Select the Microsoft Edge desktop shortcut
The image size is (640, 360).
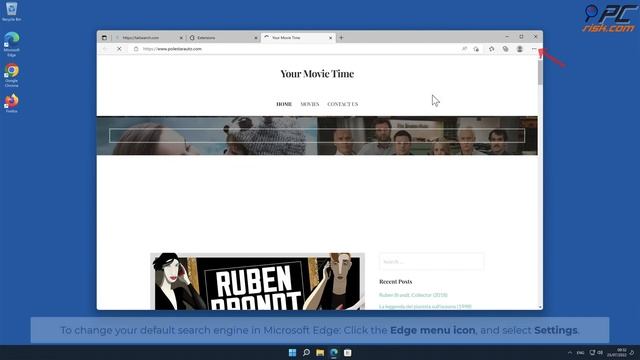(x=11, y=44)
